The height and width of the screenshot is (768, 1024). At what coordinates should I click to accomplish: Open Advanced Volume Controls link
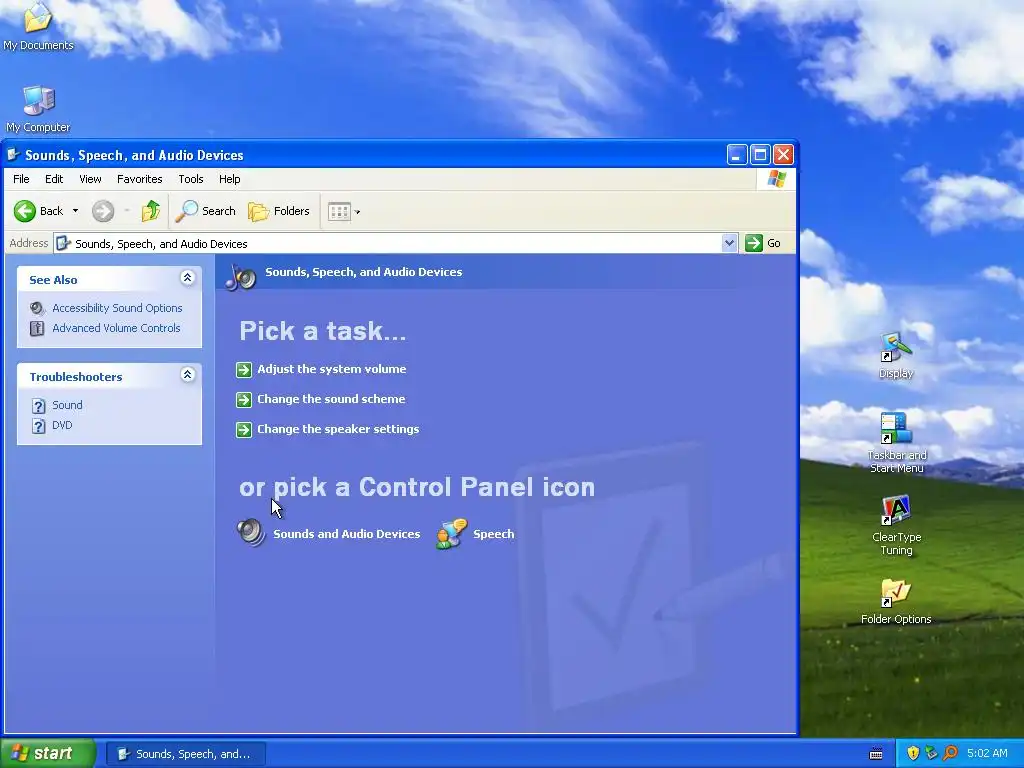(116, 328)
